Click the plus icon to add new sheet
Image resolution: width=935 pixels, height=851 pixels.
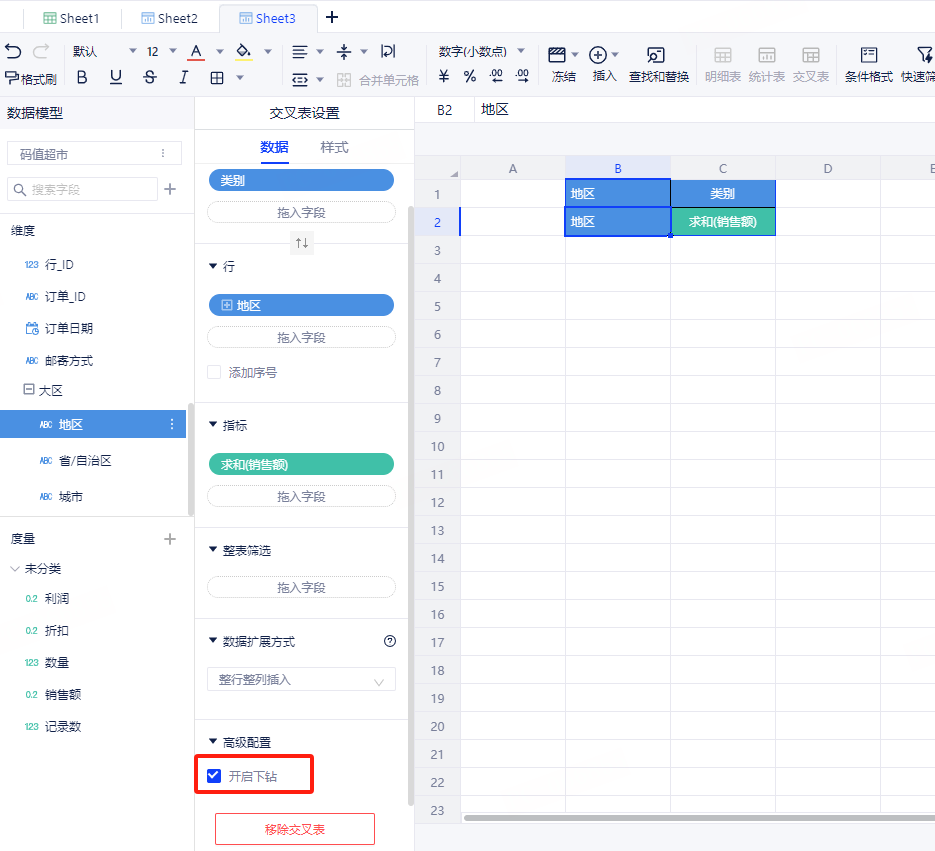tap(333, 18)
